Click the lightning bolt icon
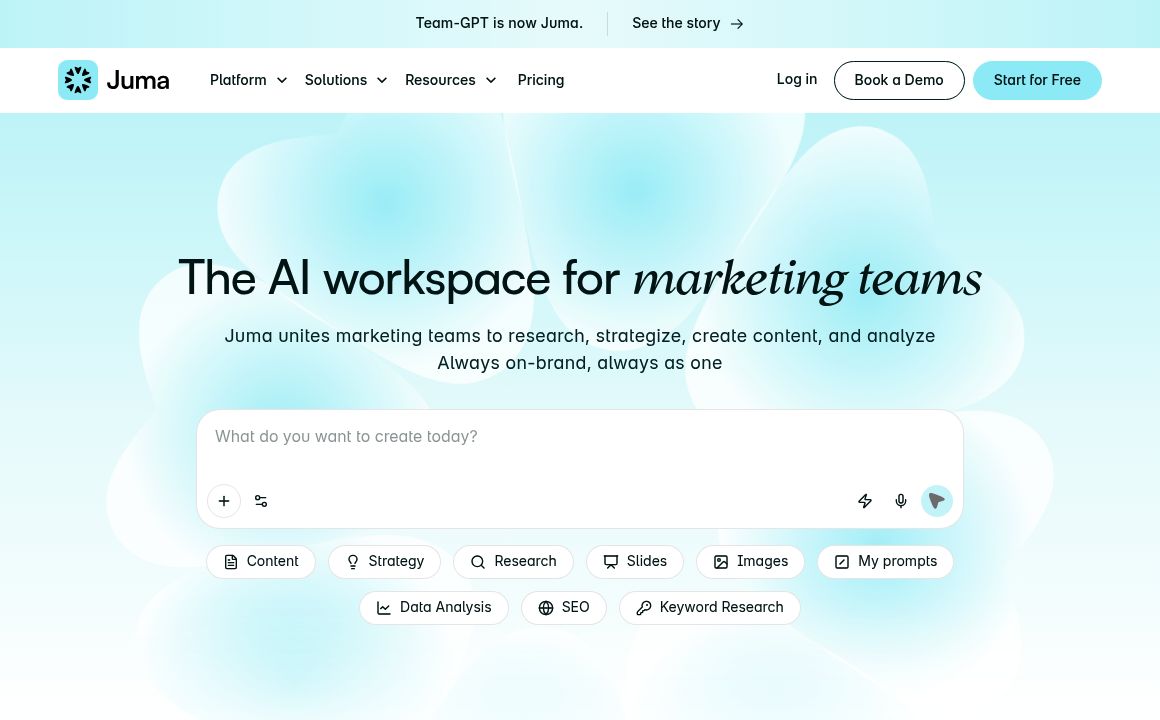 click(x=865, y=501)
